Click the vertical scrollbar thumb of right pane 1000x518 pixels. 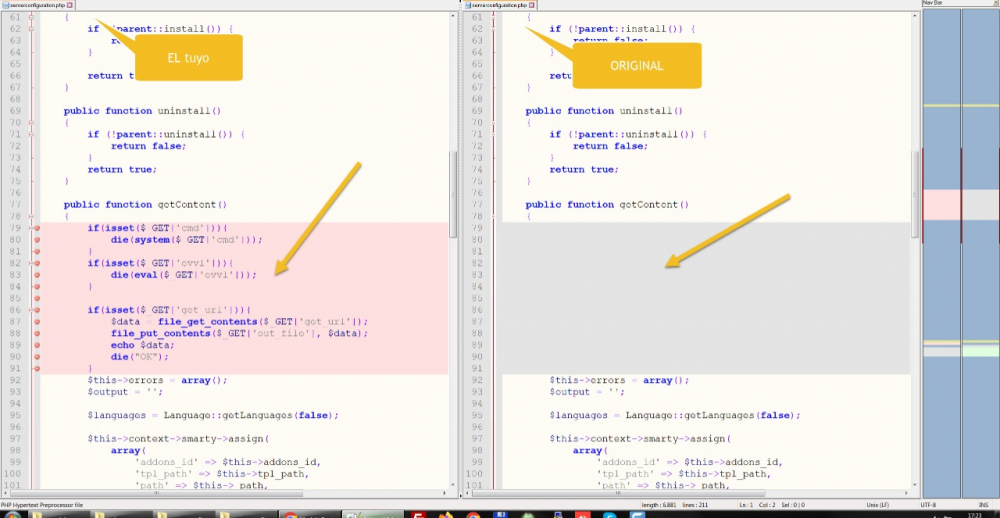point(915,193)
